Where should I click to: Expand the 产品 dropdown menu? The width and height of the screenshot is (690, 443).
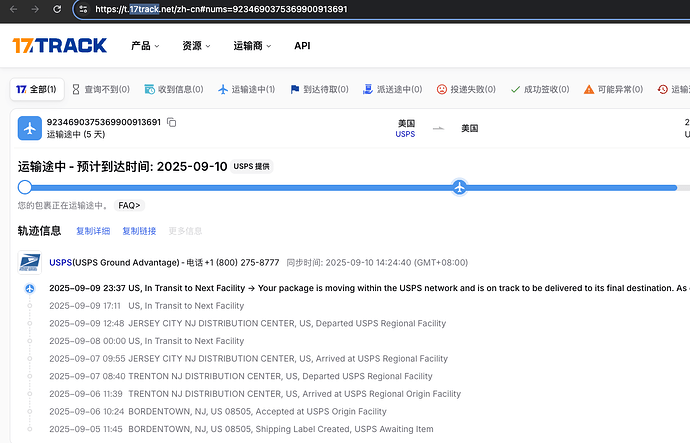click(145, 46)
